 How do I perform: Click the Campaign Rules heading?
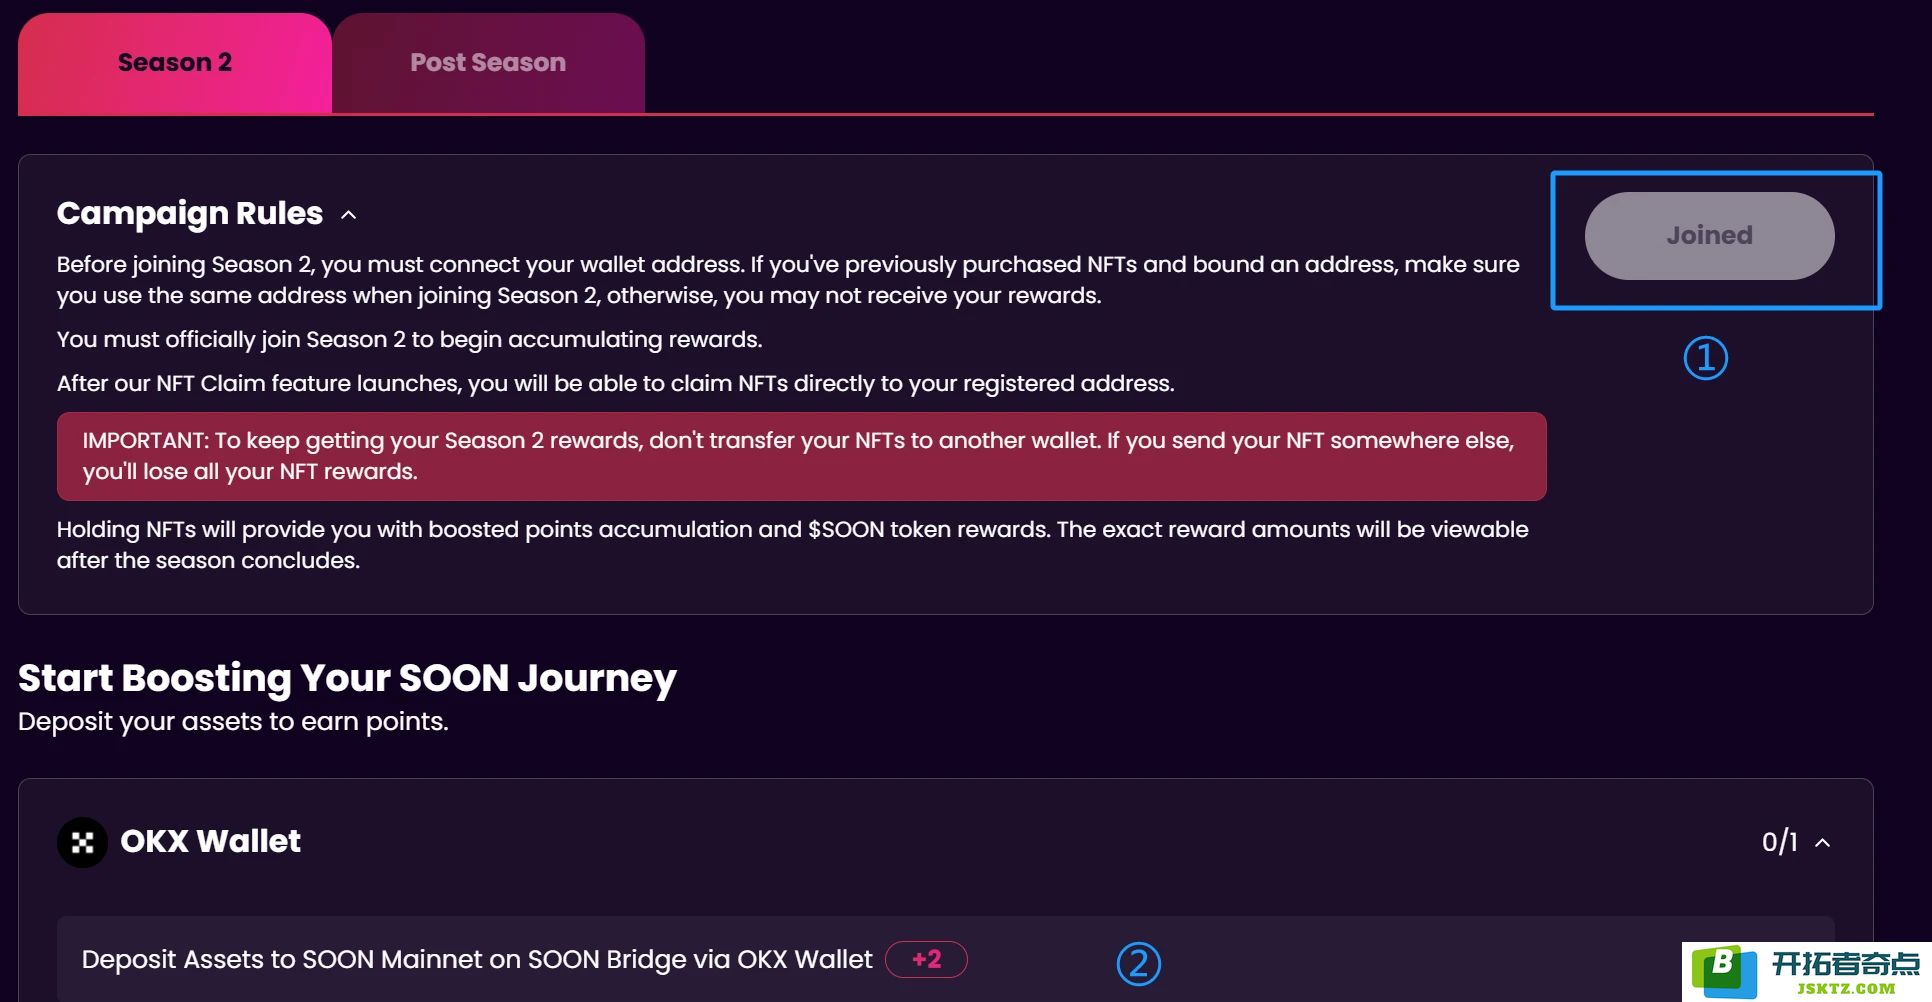(190, 213)
